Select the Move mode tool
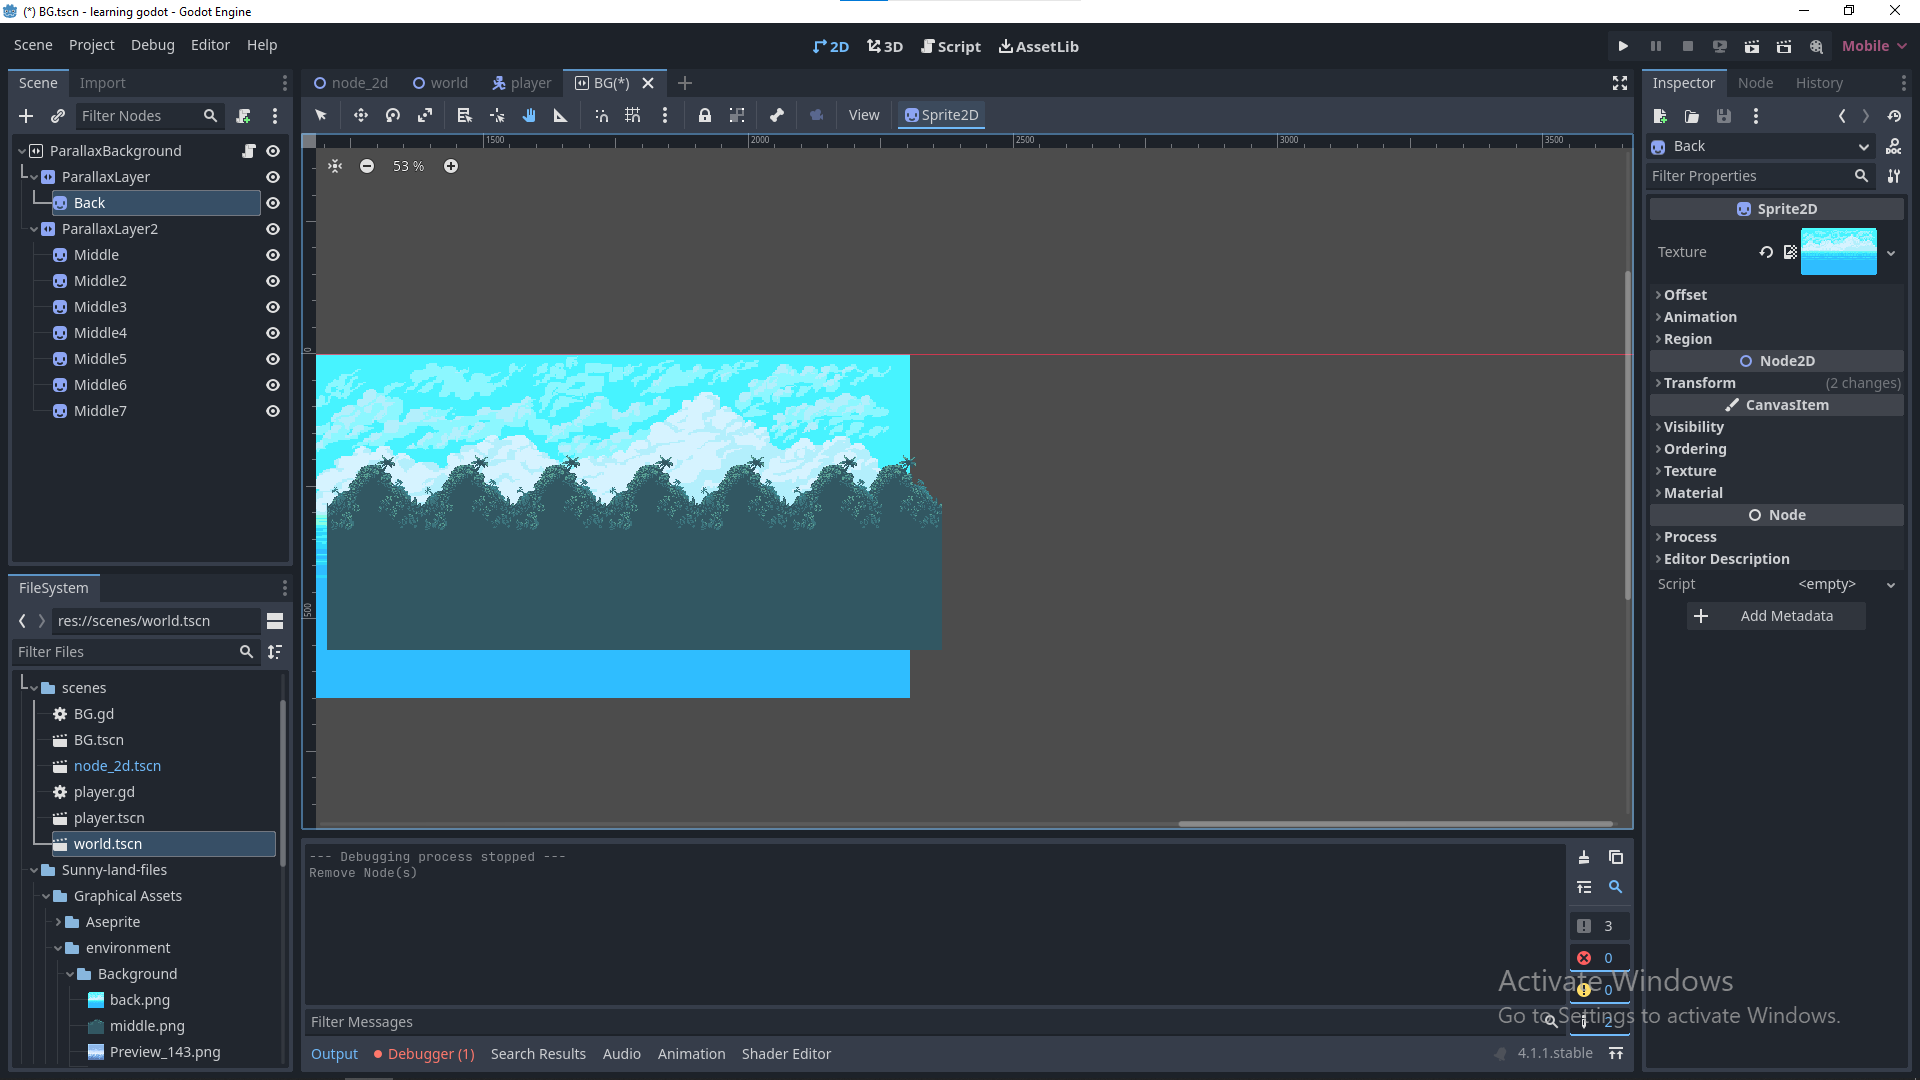 pos(361,115)
